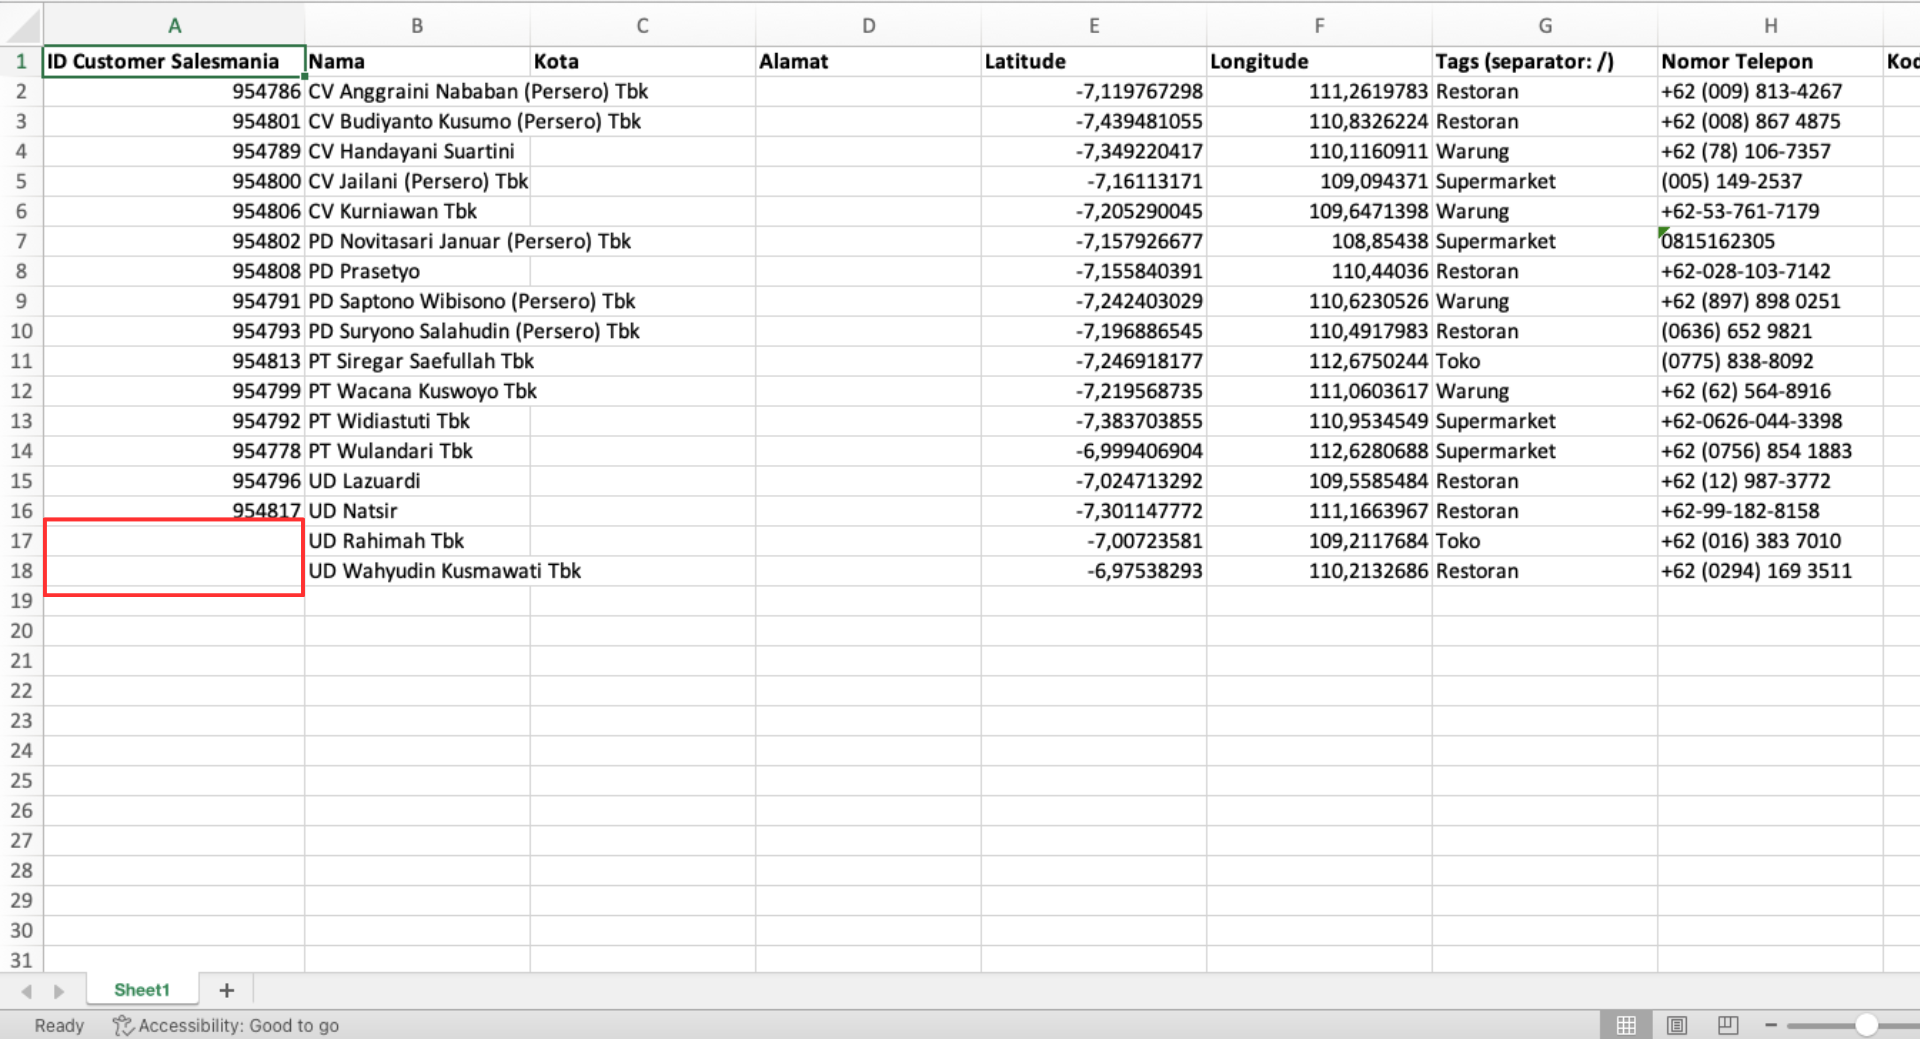
Task: Click empty ID cell beside UD Wahyudin Kusmawati
Action: click(x=174, y=571)
